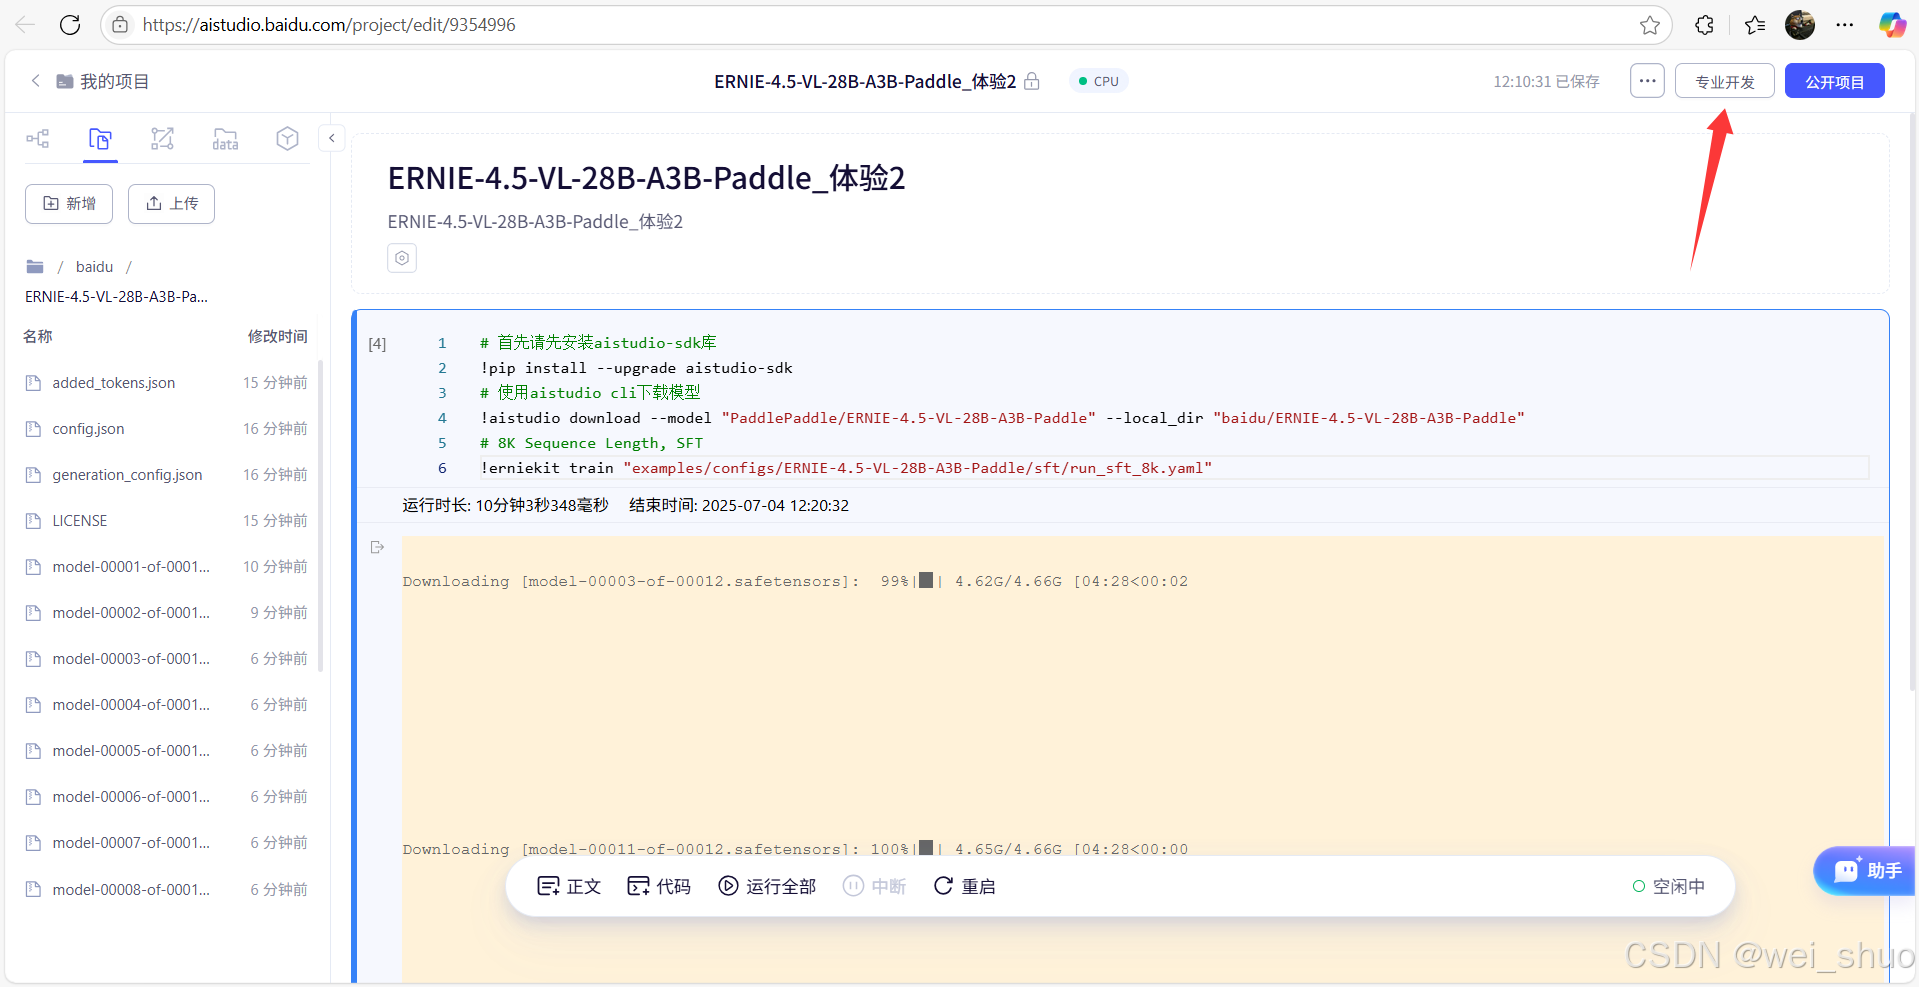Image resolution: width=1919 pixels, height=987 pixels.
Task: Click the tag icon under project description
Action: [x=402, y=258]
